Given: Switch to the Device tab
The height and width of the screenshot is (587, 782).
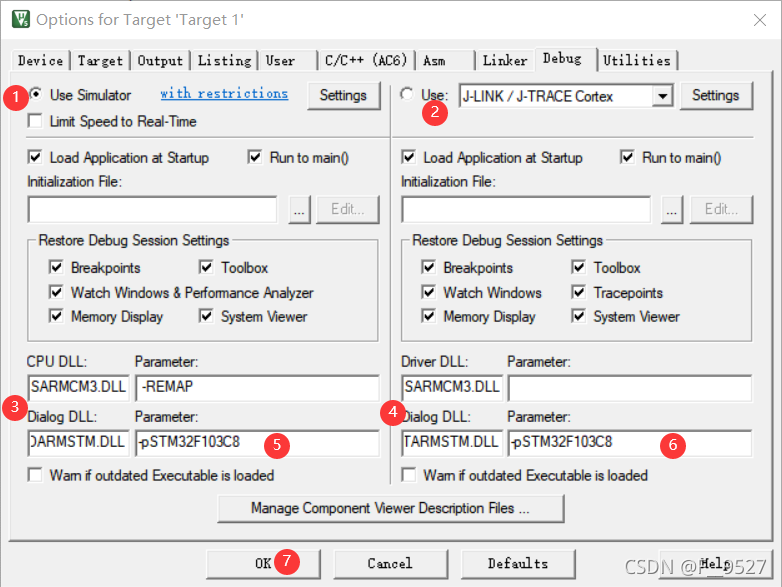Looking at the screenshot, I should 40,61.
